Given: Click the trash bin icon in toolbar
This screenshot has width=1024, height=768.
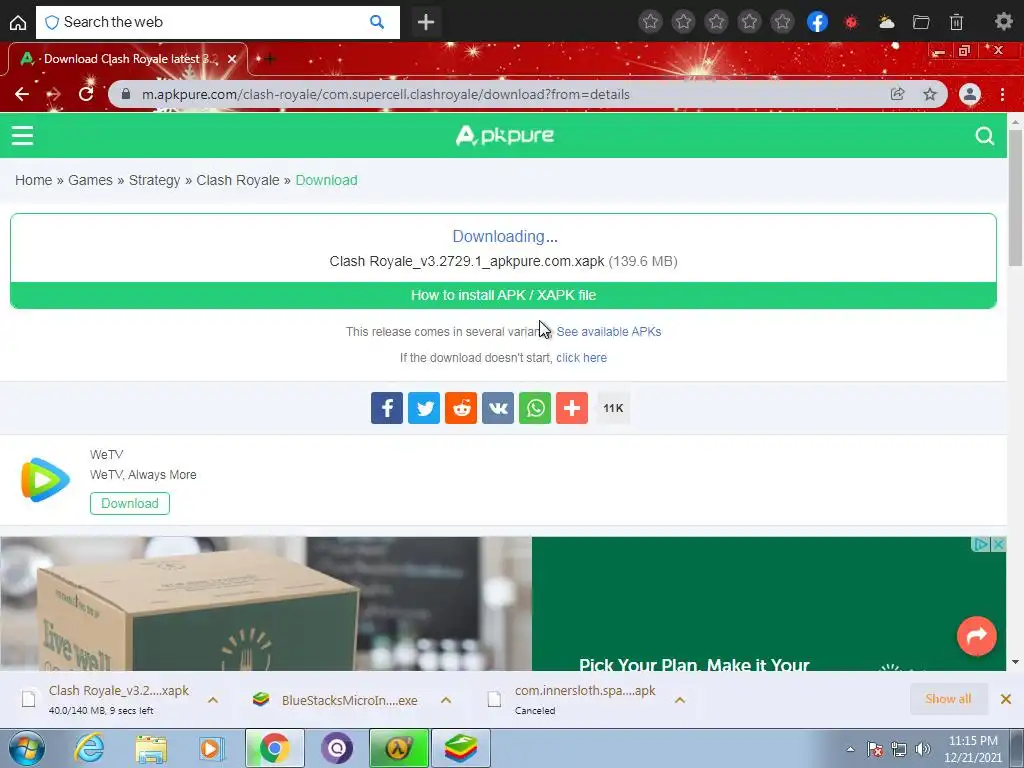Looking at the screenshot, I should click(x=956, y=22).
